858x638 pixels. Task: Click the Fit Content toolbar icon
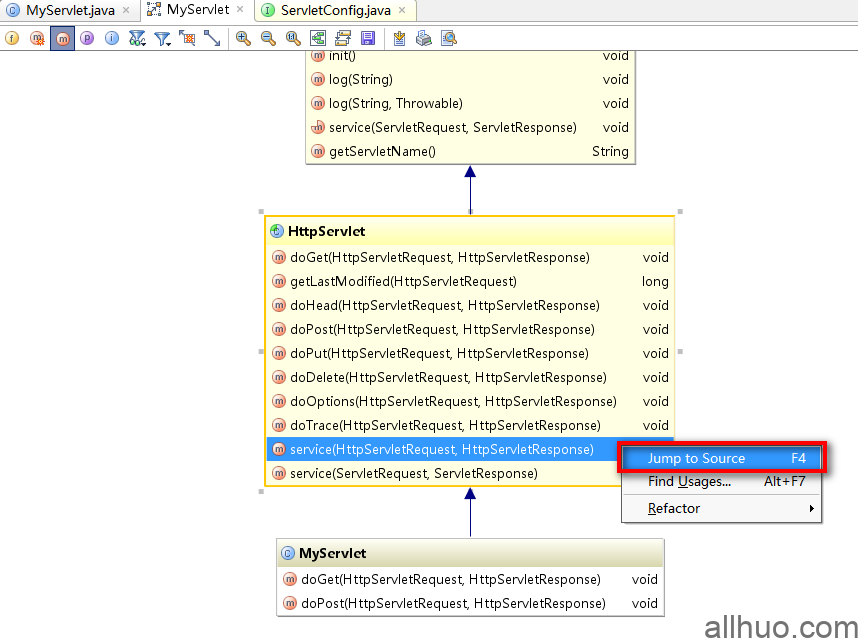[x=318, y=38]
